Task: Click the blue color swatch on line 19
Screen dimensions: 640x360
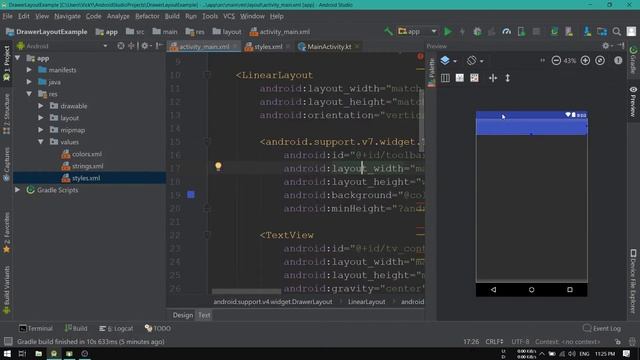Action: [x=191, y=195]
